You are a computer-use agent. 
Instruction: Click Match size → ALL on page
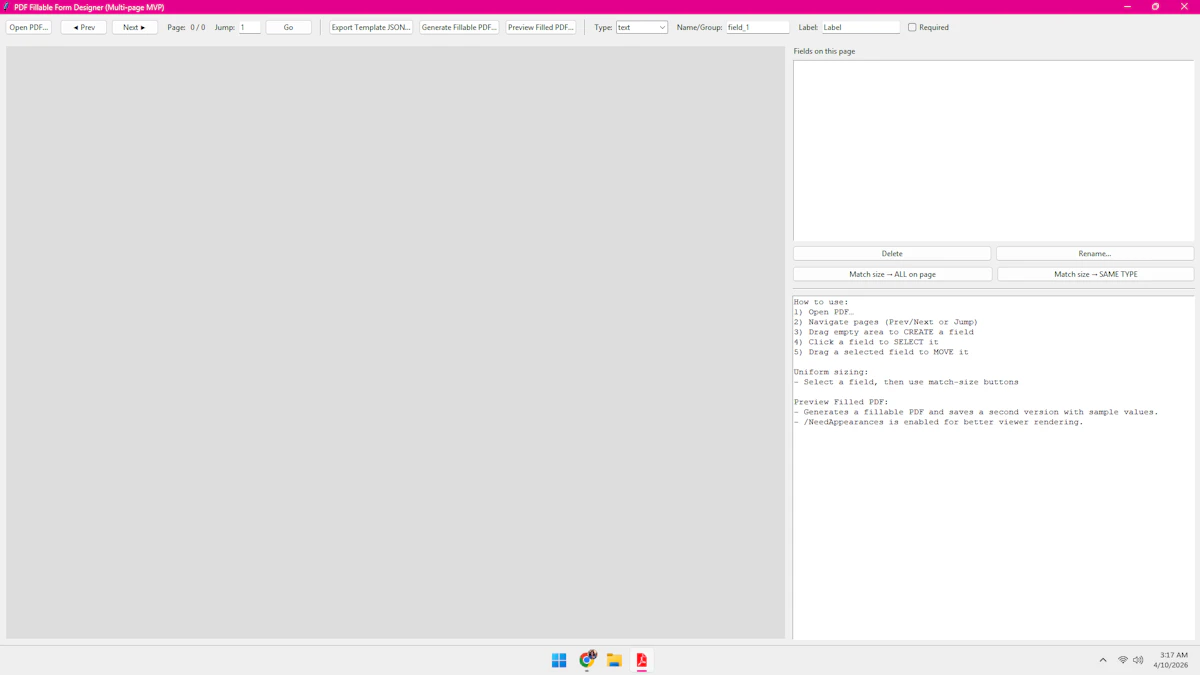tap(891, 273)
